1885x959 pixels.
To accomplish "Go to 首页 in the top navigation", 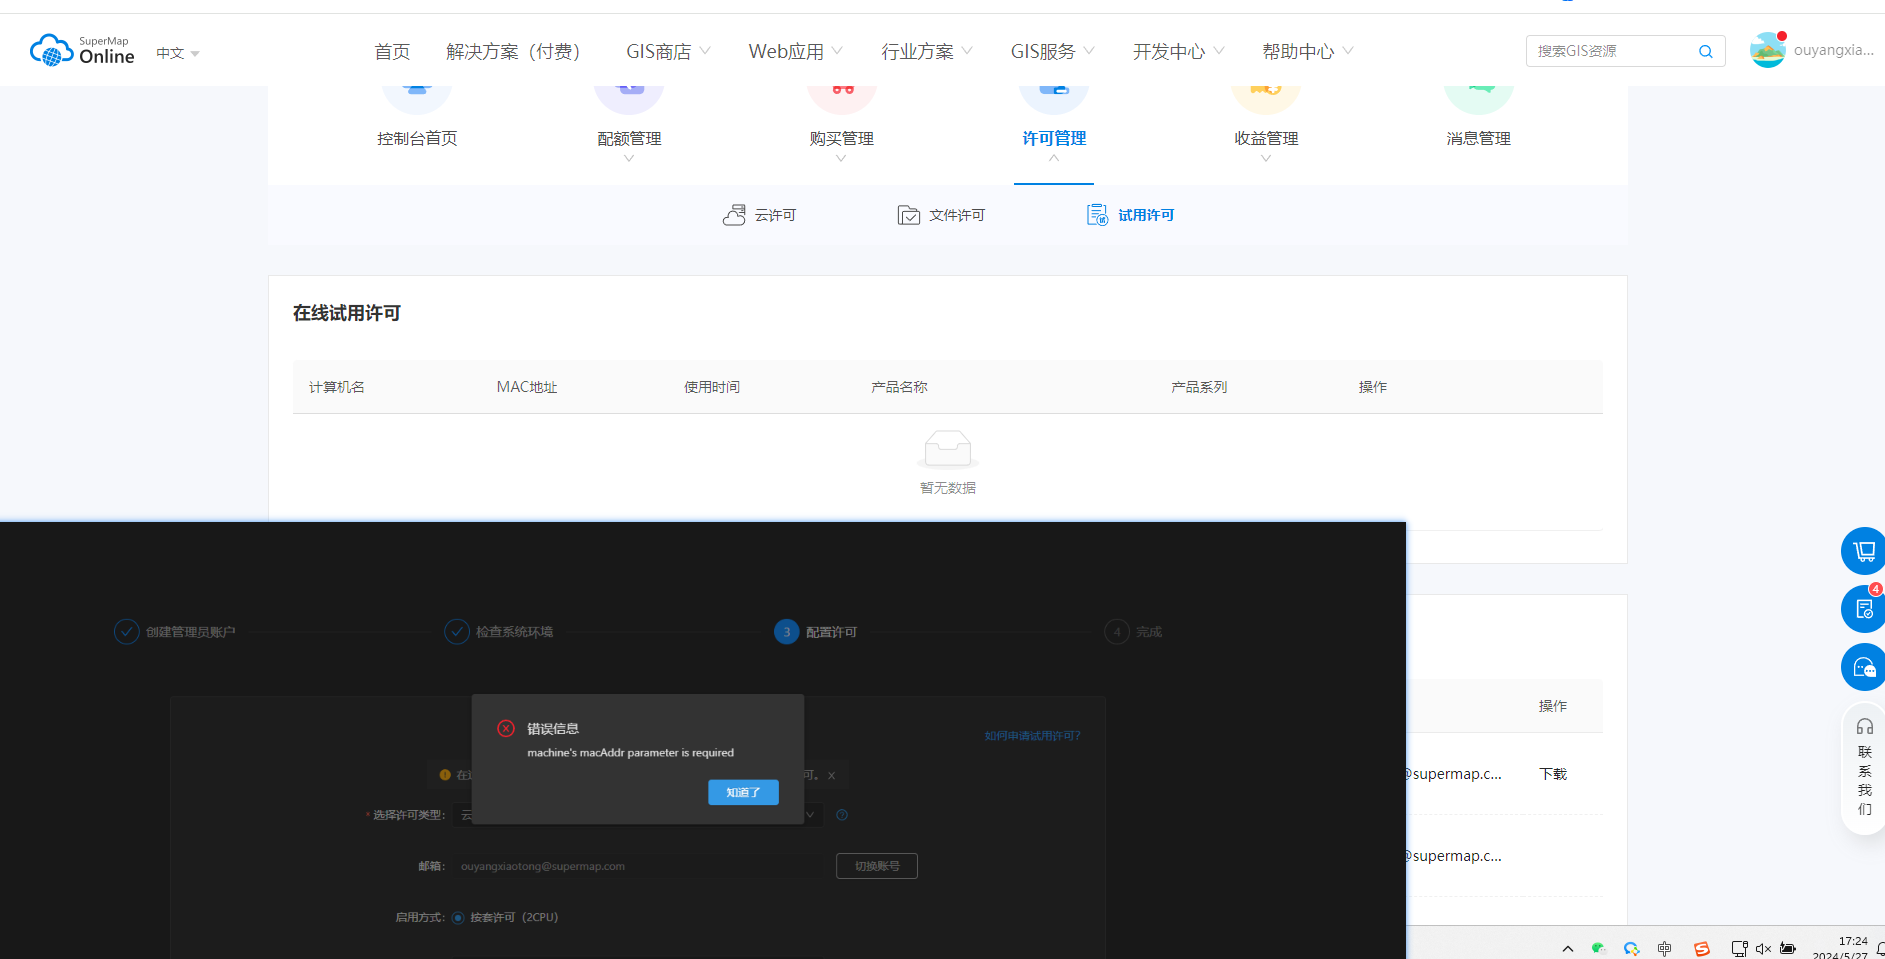I will click(x=392, y=51).
